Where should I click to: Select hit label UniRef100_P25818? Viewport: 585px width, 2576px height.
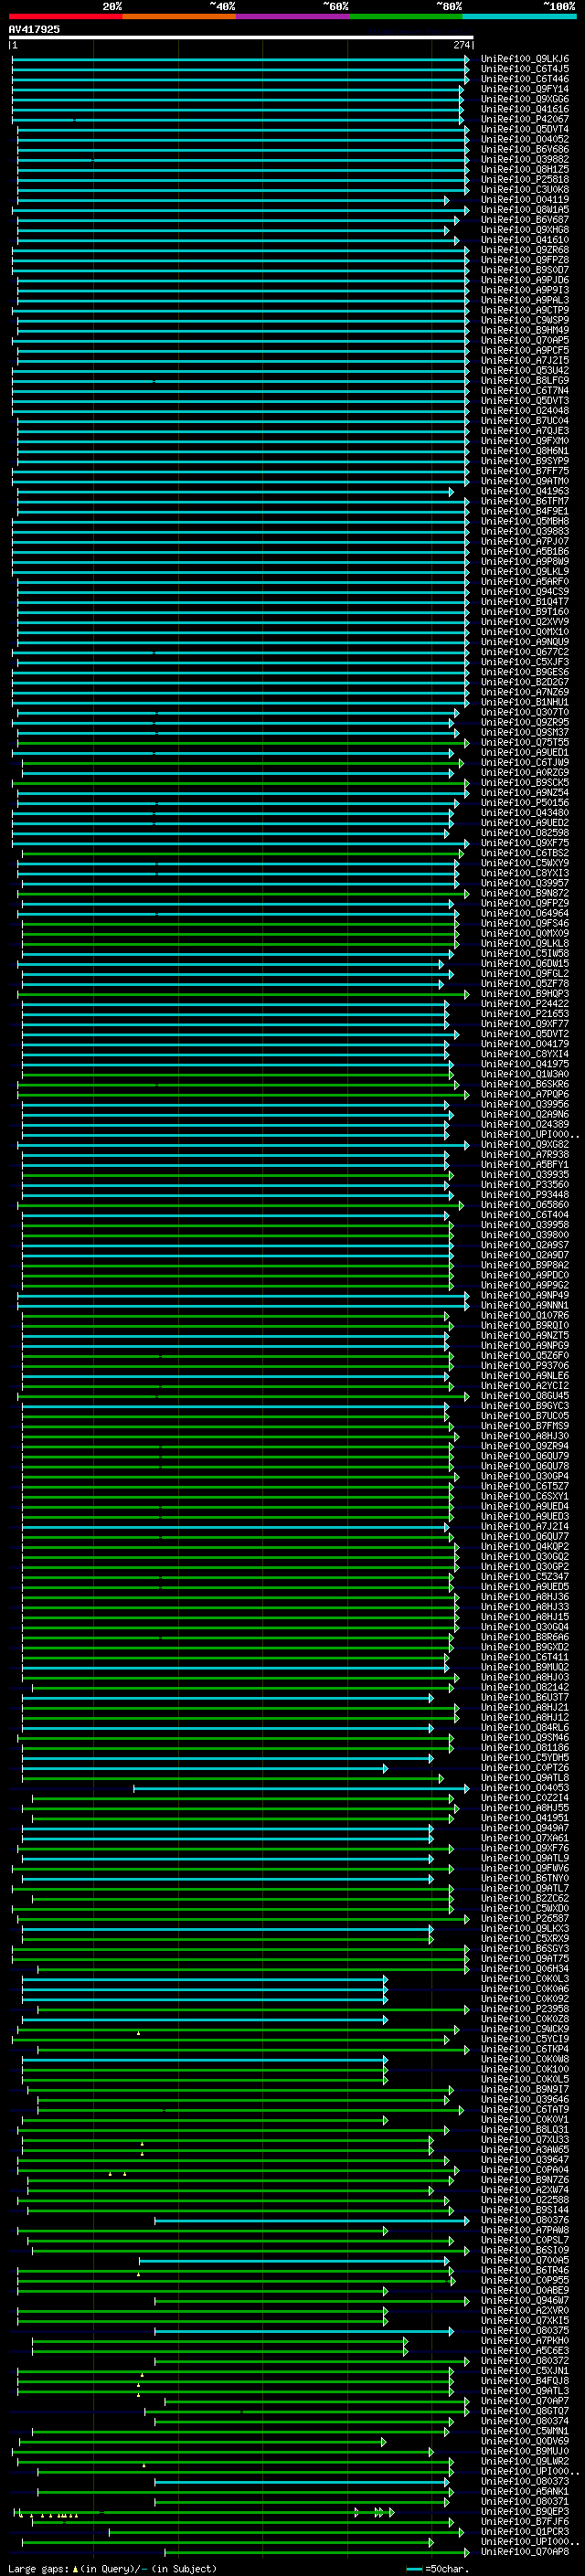point(525,179)
